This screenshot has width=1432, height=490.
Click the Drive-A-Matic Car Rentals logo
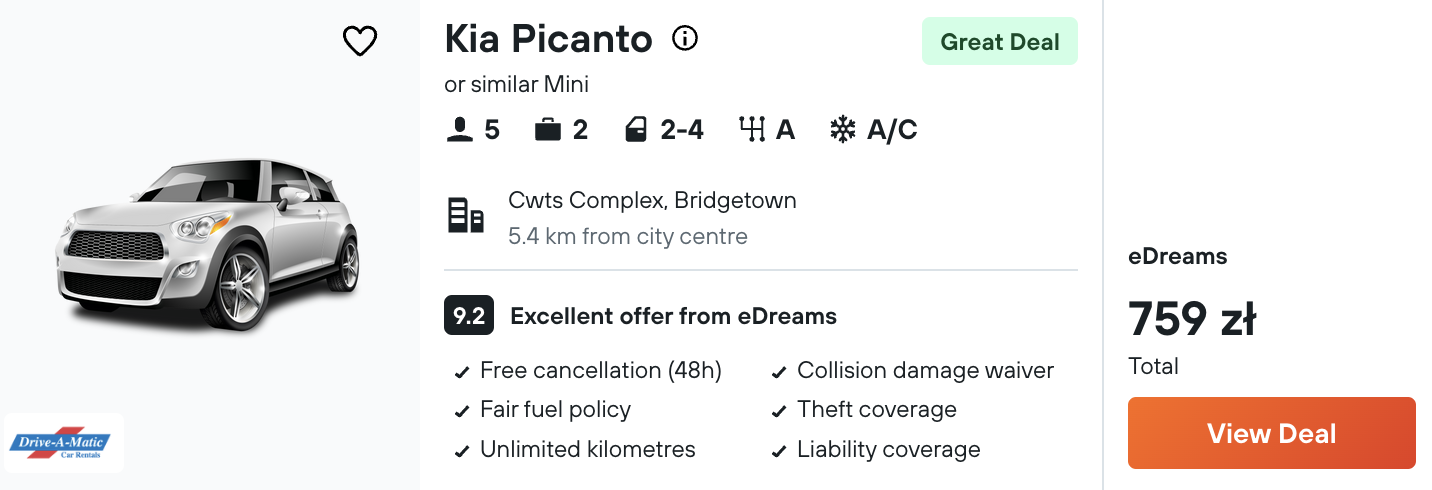[x=64, y=443]
